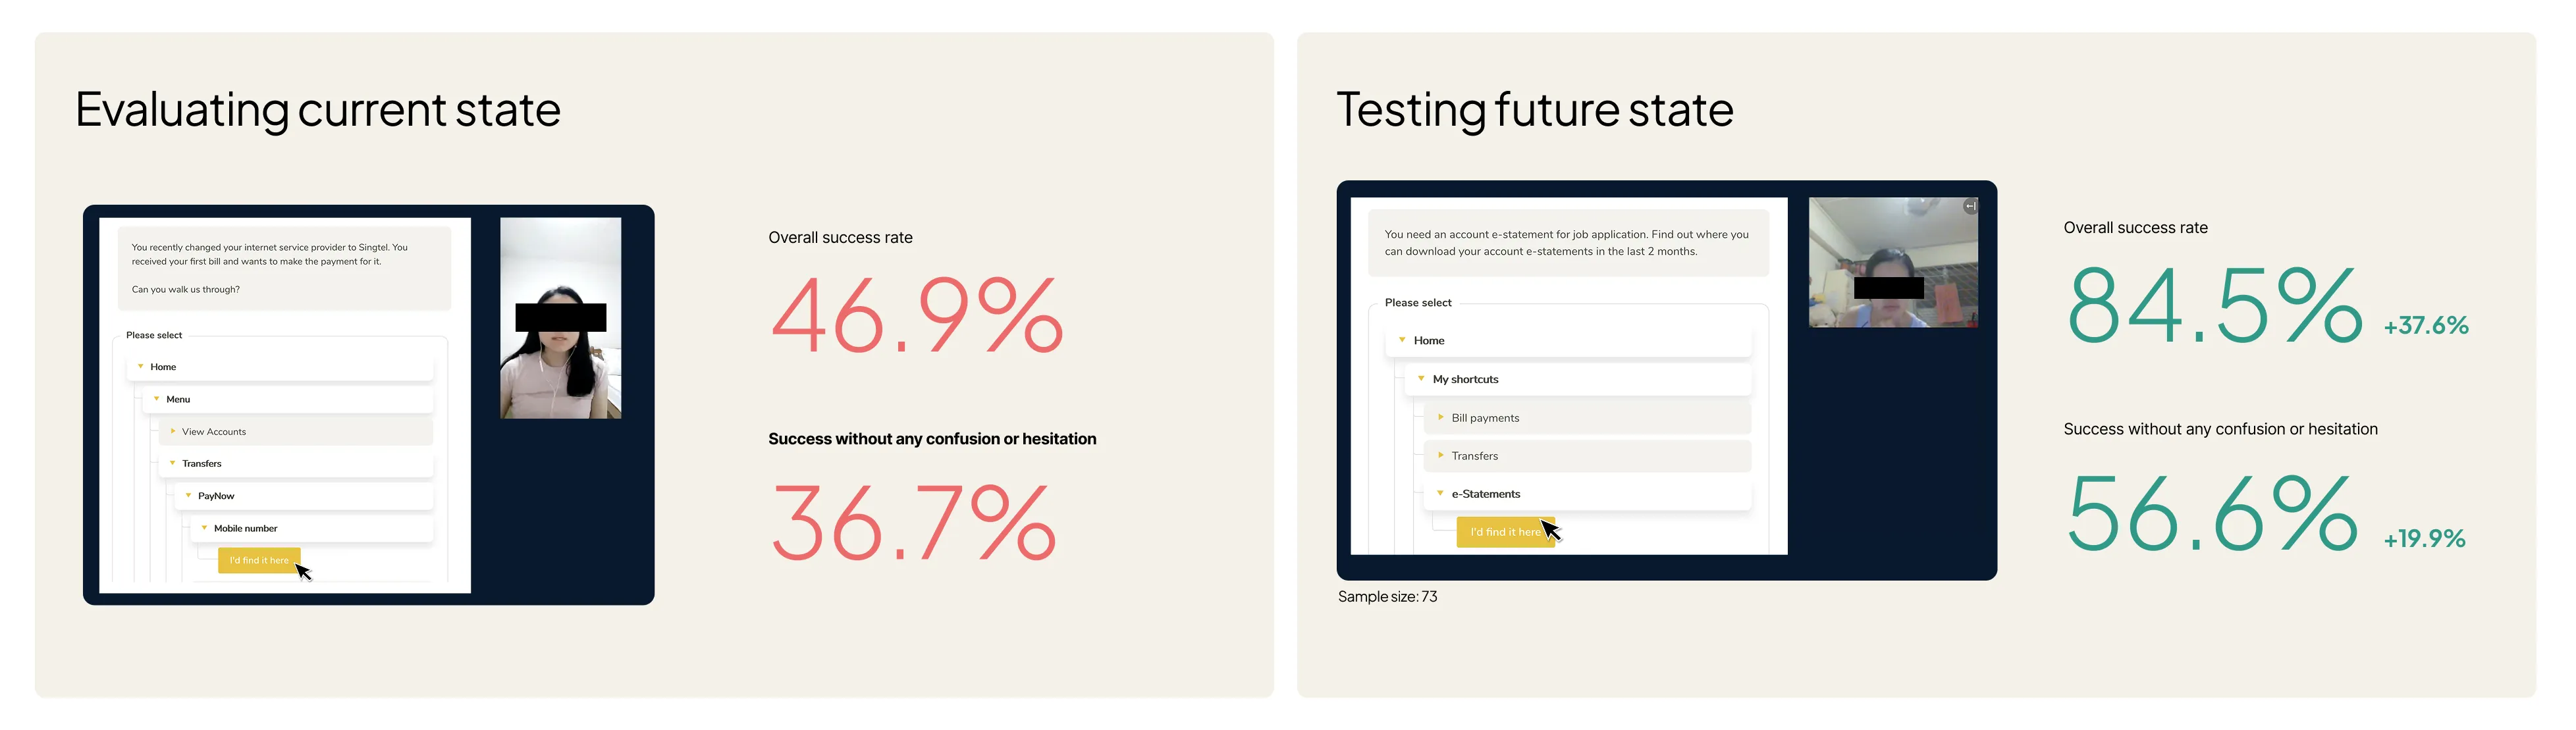The height and width of the screenshot is (730, 2576).
Task: Select the Home row above Menu
Action: click(280, 367)
